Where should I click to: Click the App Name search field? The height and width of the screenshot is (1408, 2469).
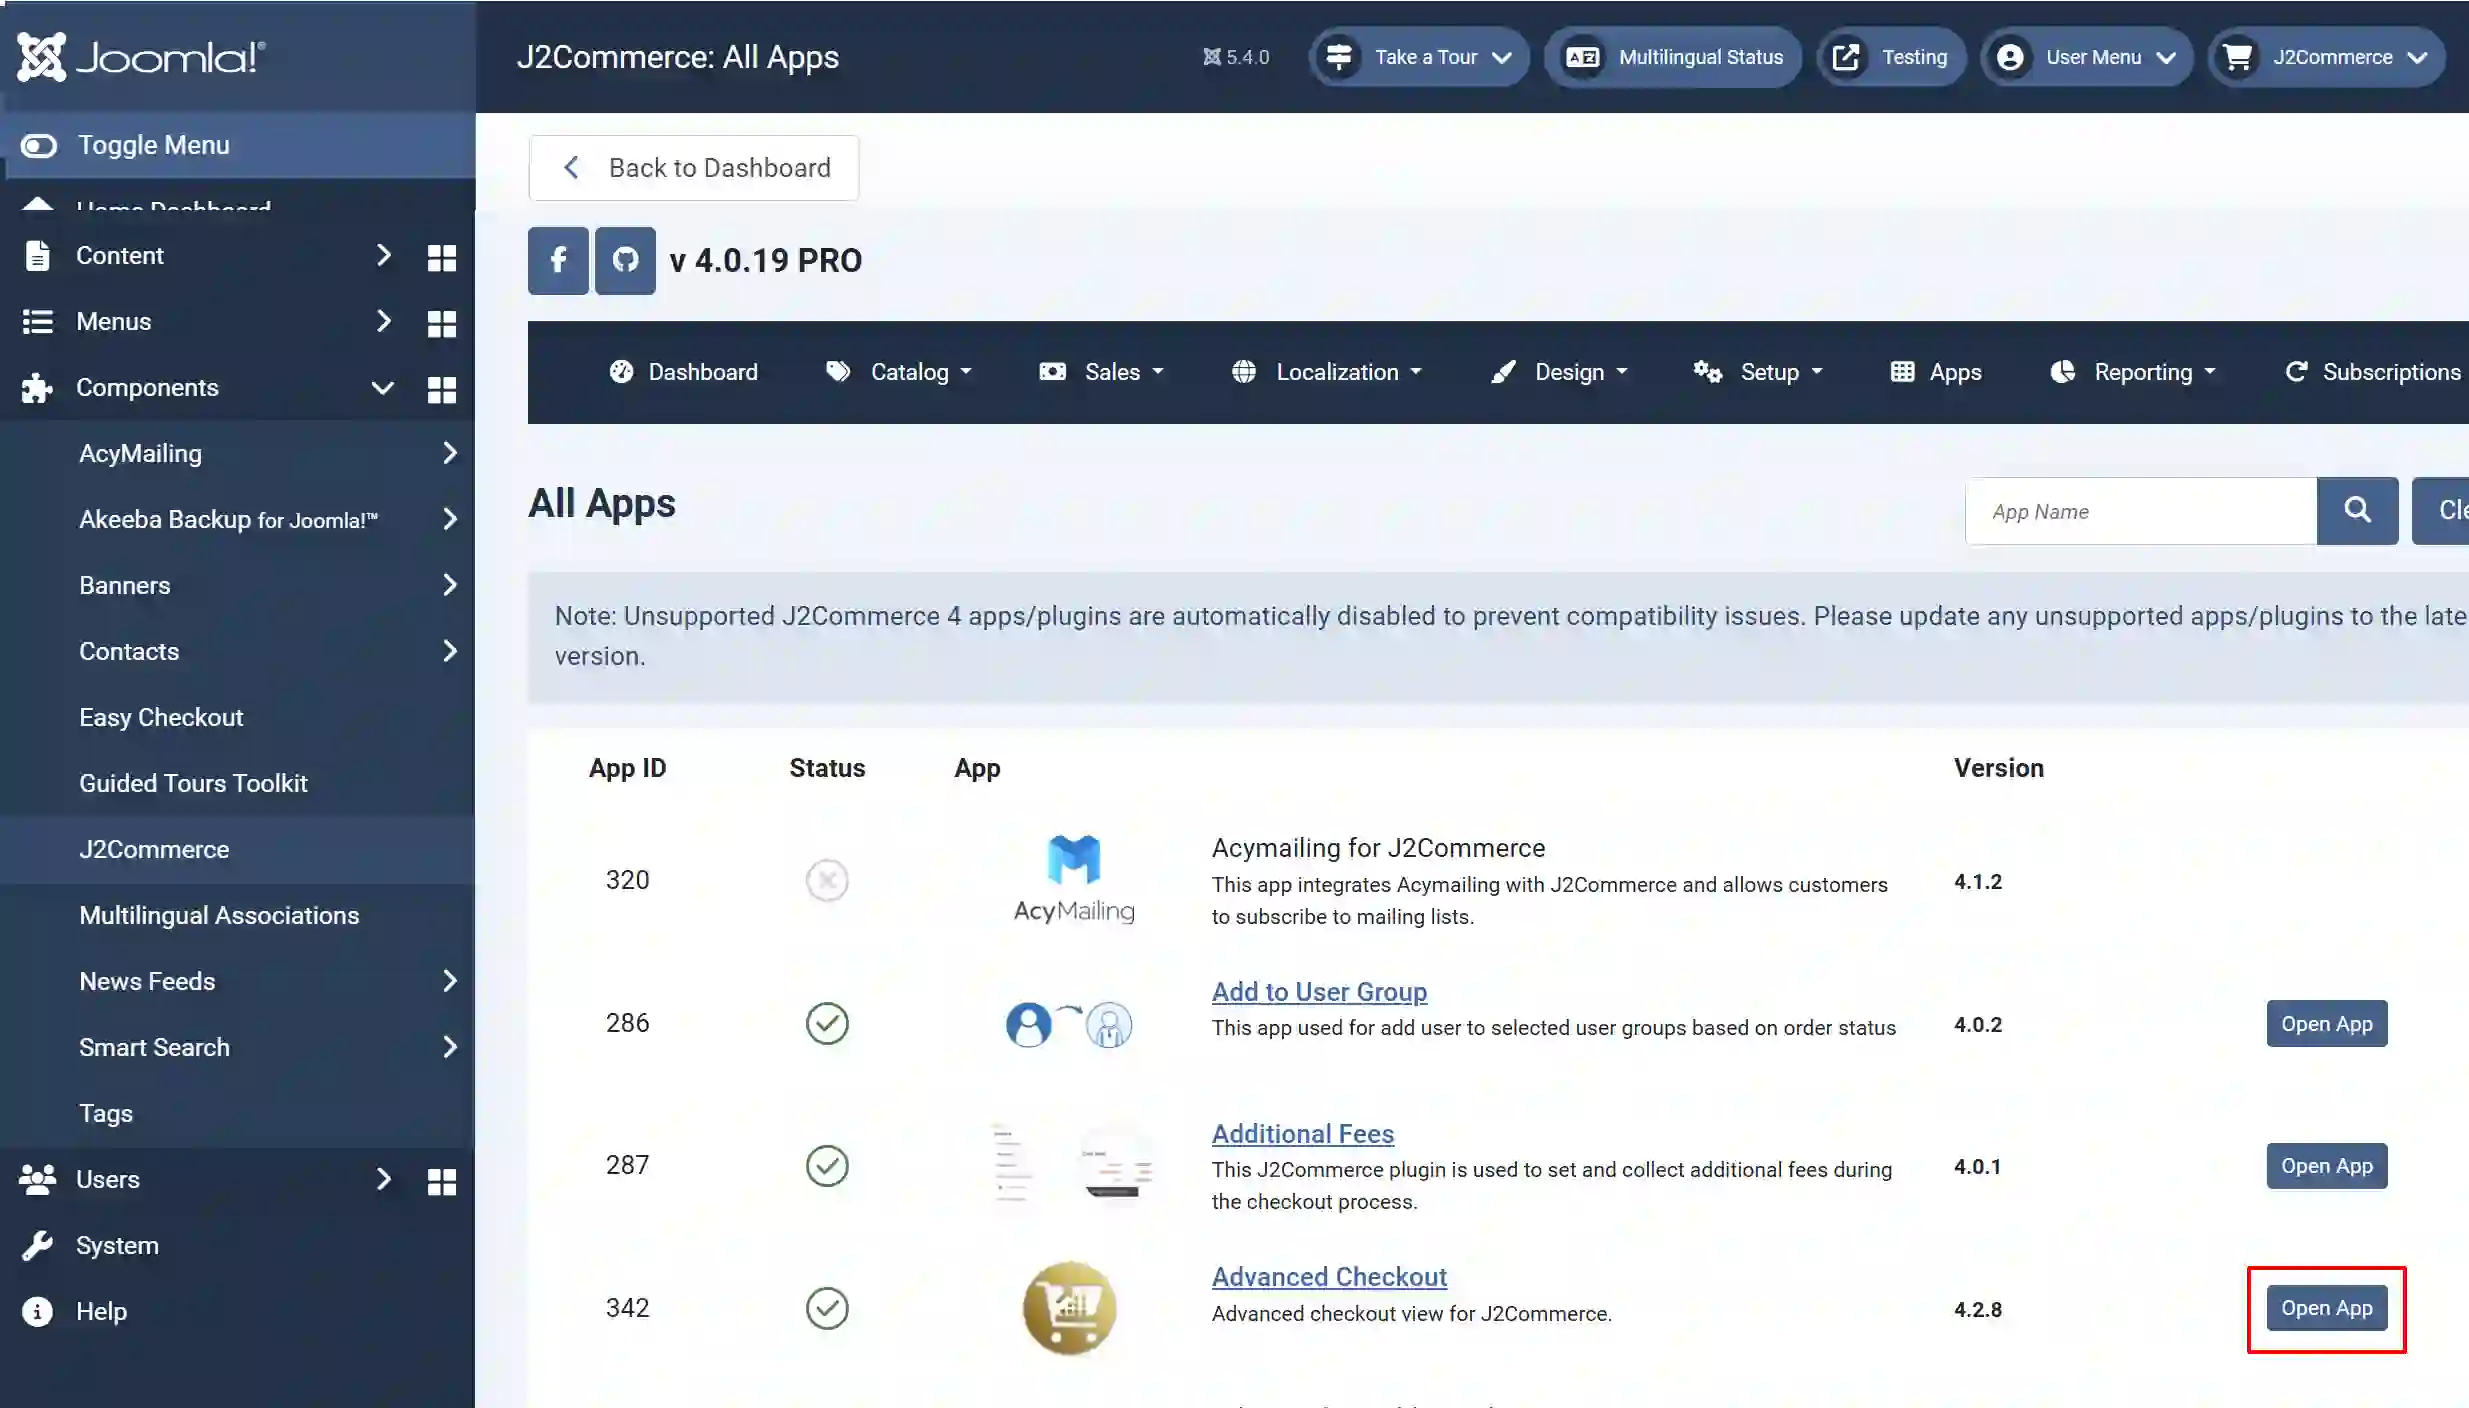click(x=2141, y=511)
